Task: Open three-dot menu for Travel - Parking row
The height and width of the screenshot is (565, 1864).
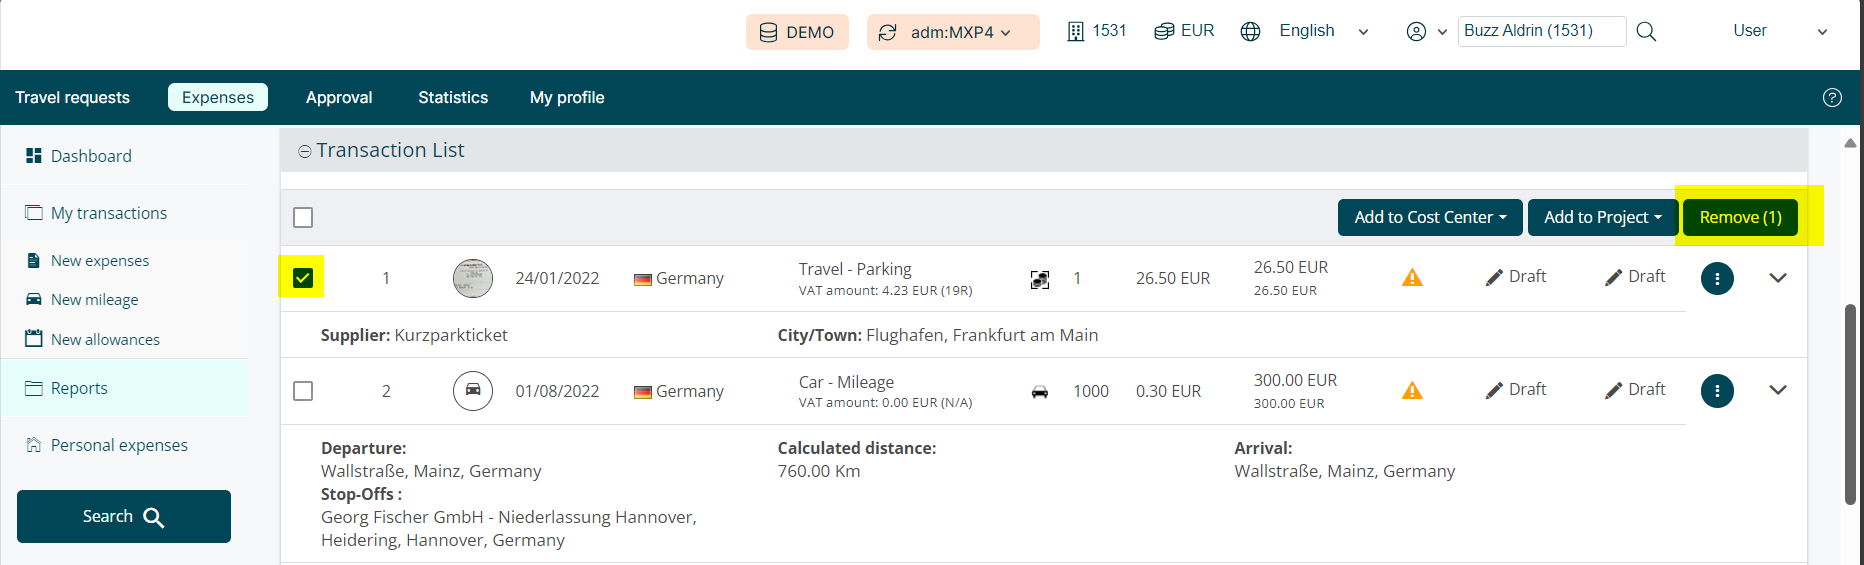Action: click(x=1716, y=279)
